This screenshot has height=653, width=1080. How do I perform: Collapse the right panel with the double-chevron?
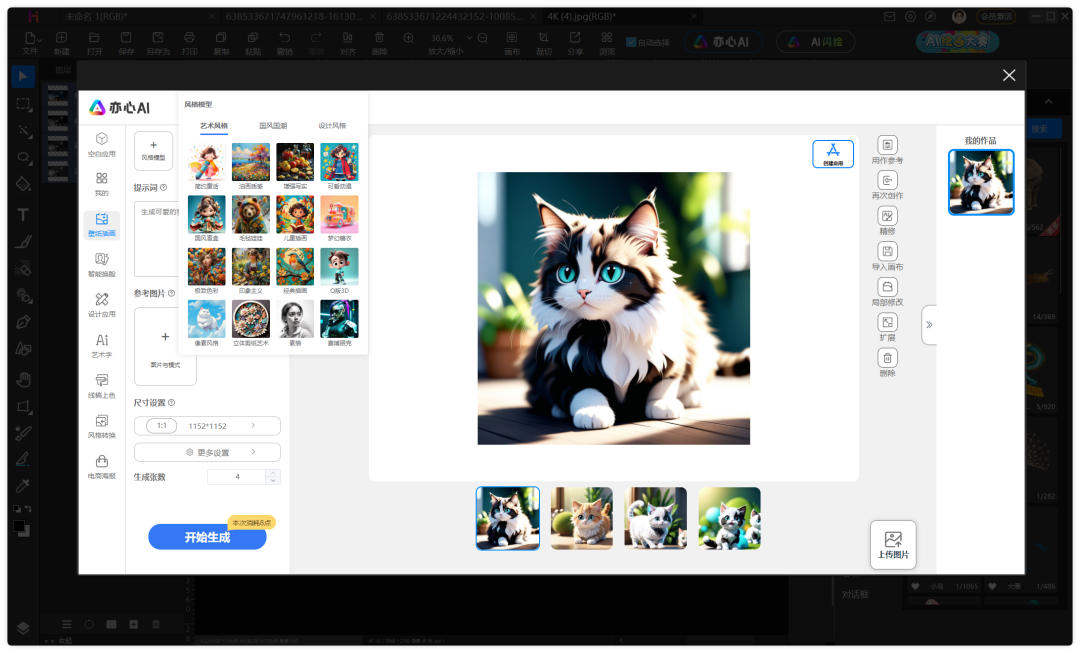tap(929, 325)
